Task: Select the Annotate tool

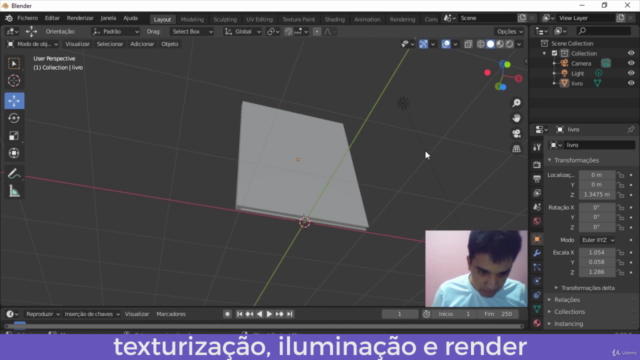Action: pos(14,173)
